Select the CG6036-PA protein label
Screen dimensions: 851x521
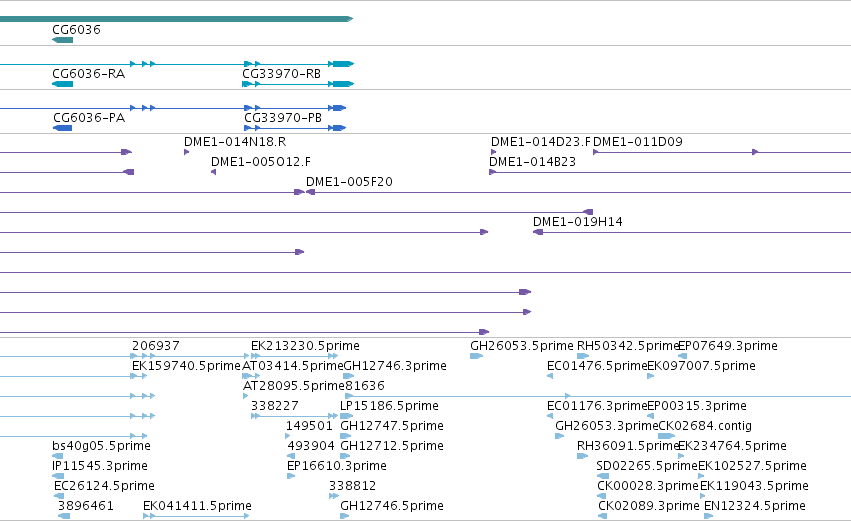[x=89, y=117]
